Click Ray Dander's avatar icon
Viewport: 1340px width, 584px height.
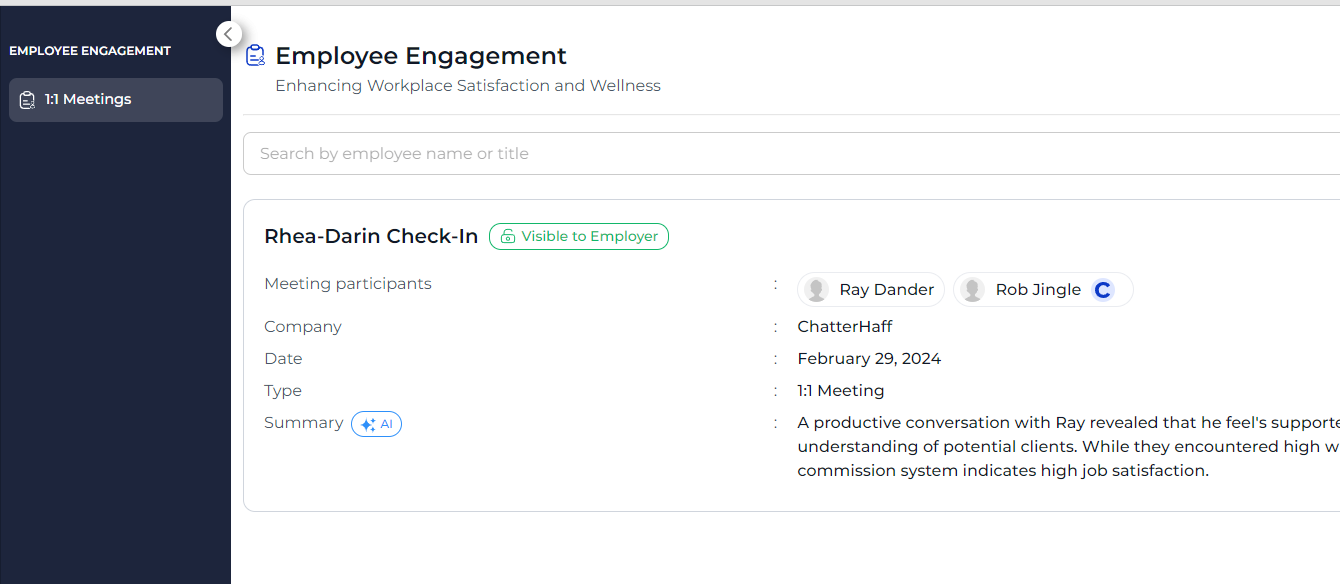pos(817,290)
